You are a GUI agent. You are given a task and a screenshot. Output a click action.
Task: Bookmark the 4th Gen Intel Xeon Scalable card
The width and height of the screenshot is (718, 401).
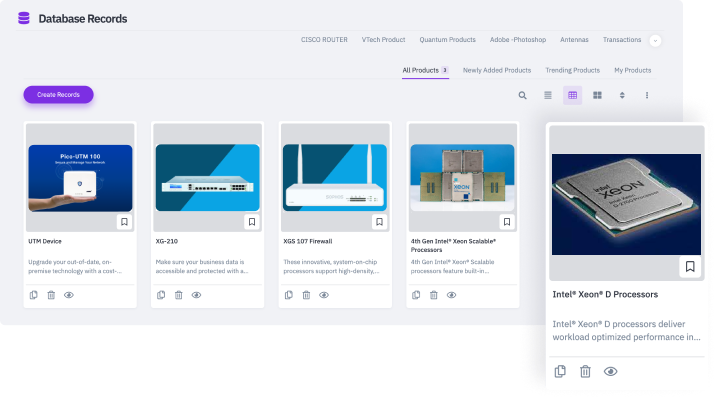coord(507,222)
